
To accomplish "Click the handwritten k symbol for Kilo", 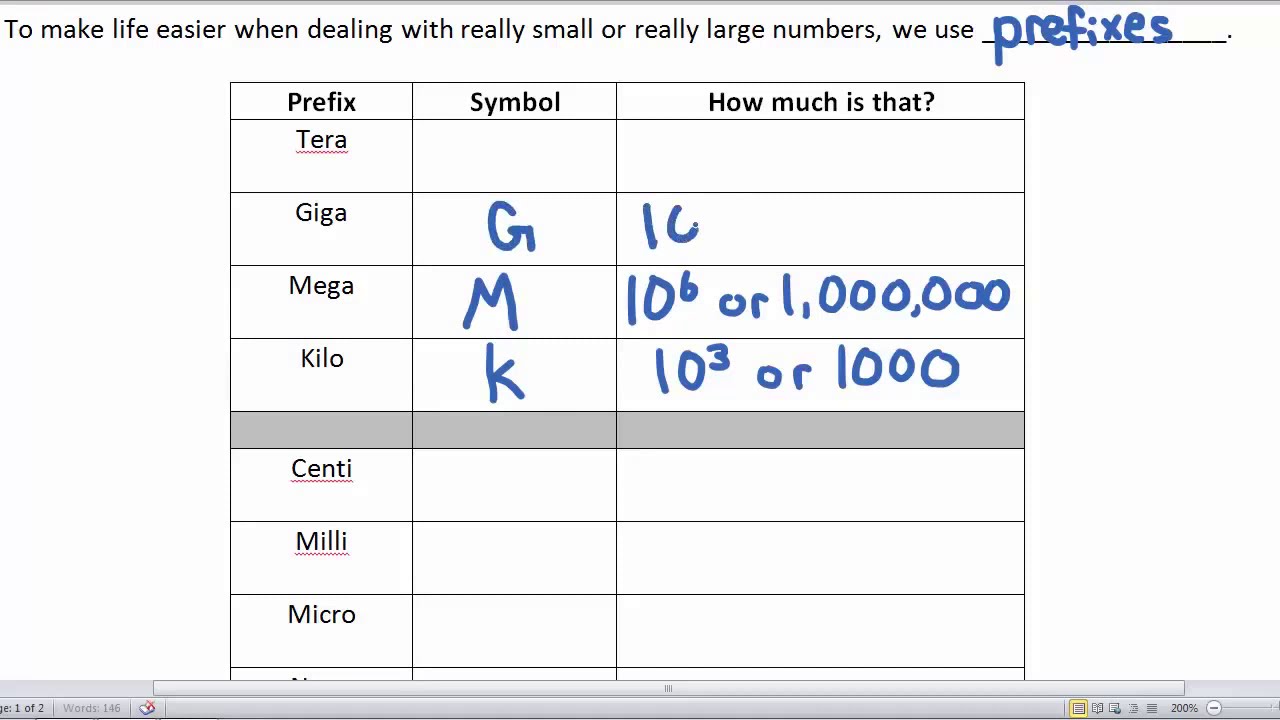I will point(504,373).
